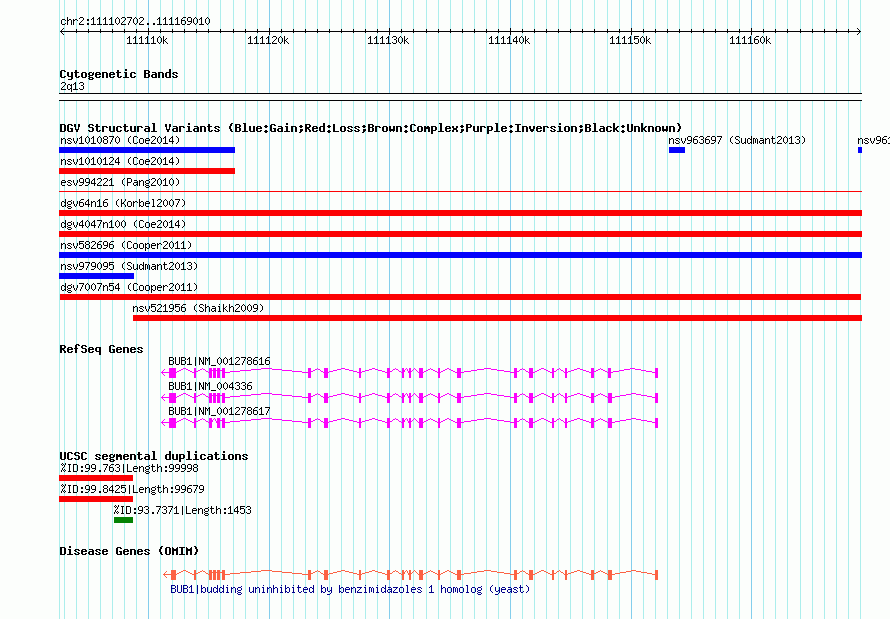Screen dimensions: 890x619
Task: Select duplication label %ID:99.763|Length:99998
Action: point(129,468)
